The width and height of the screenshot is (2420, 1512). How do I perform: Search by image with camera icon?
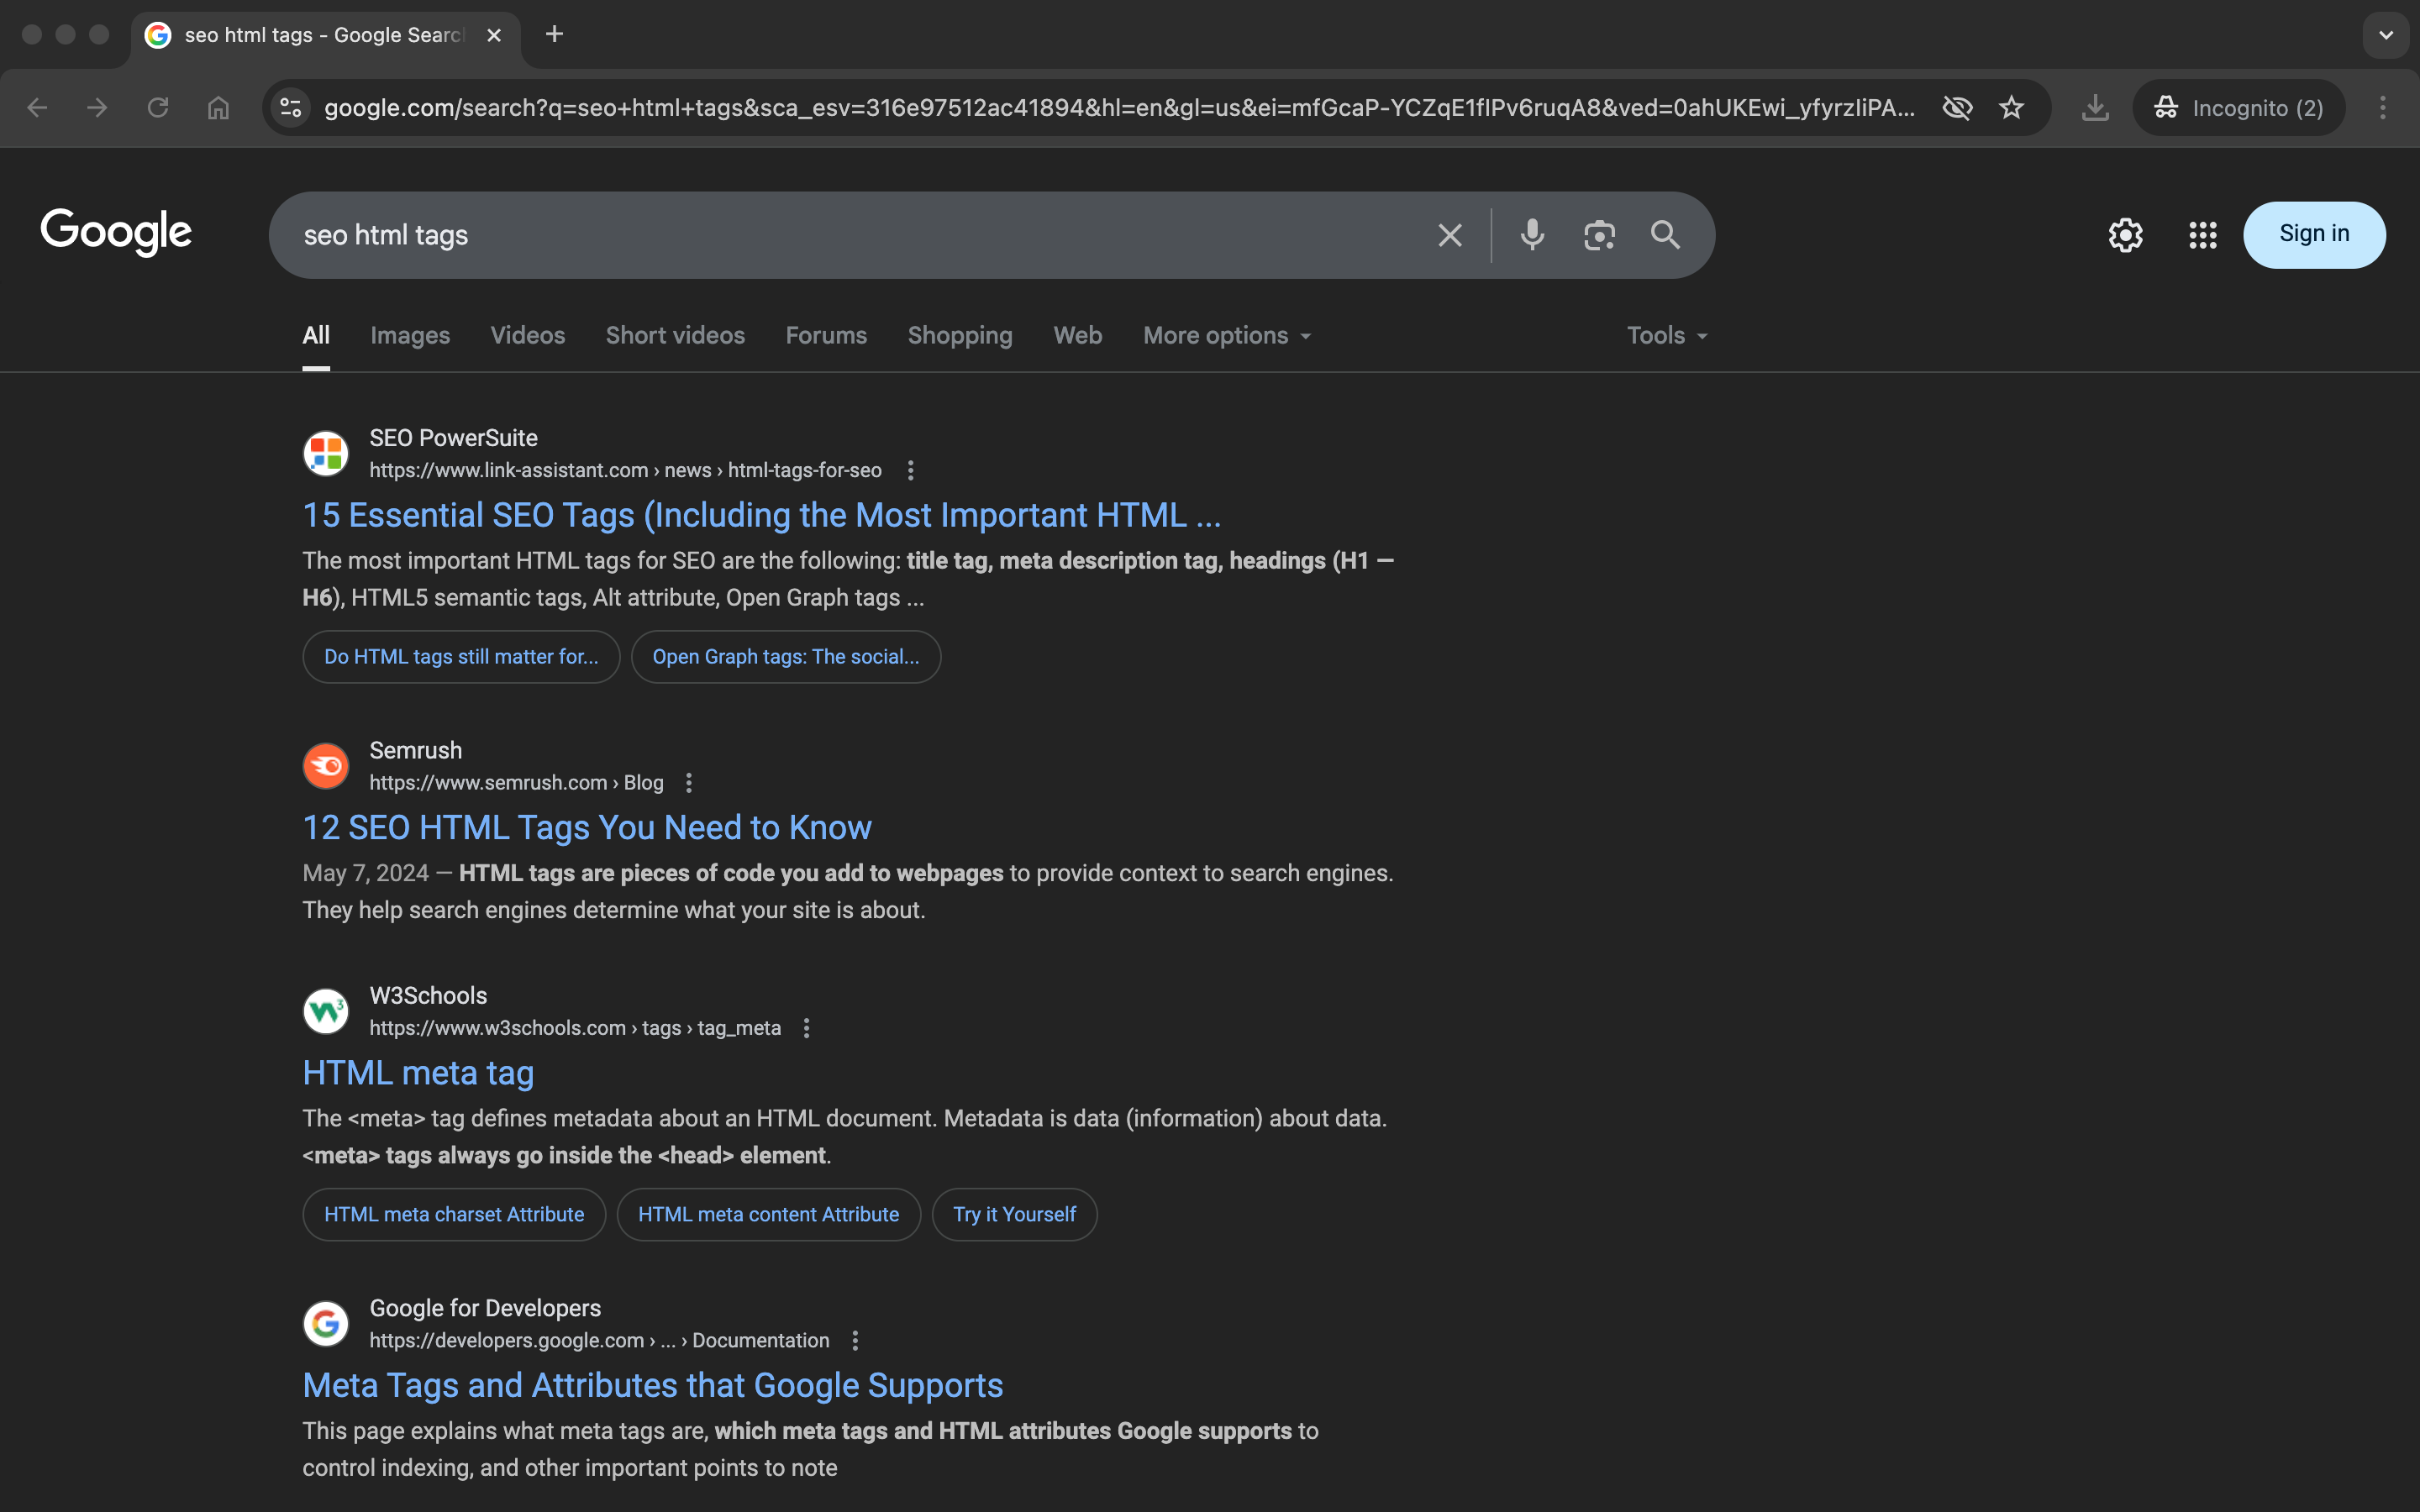tap(1599, 235)
